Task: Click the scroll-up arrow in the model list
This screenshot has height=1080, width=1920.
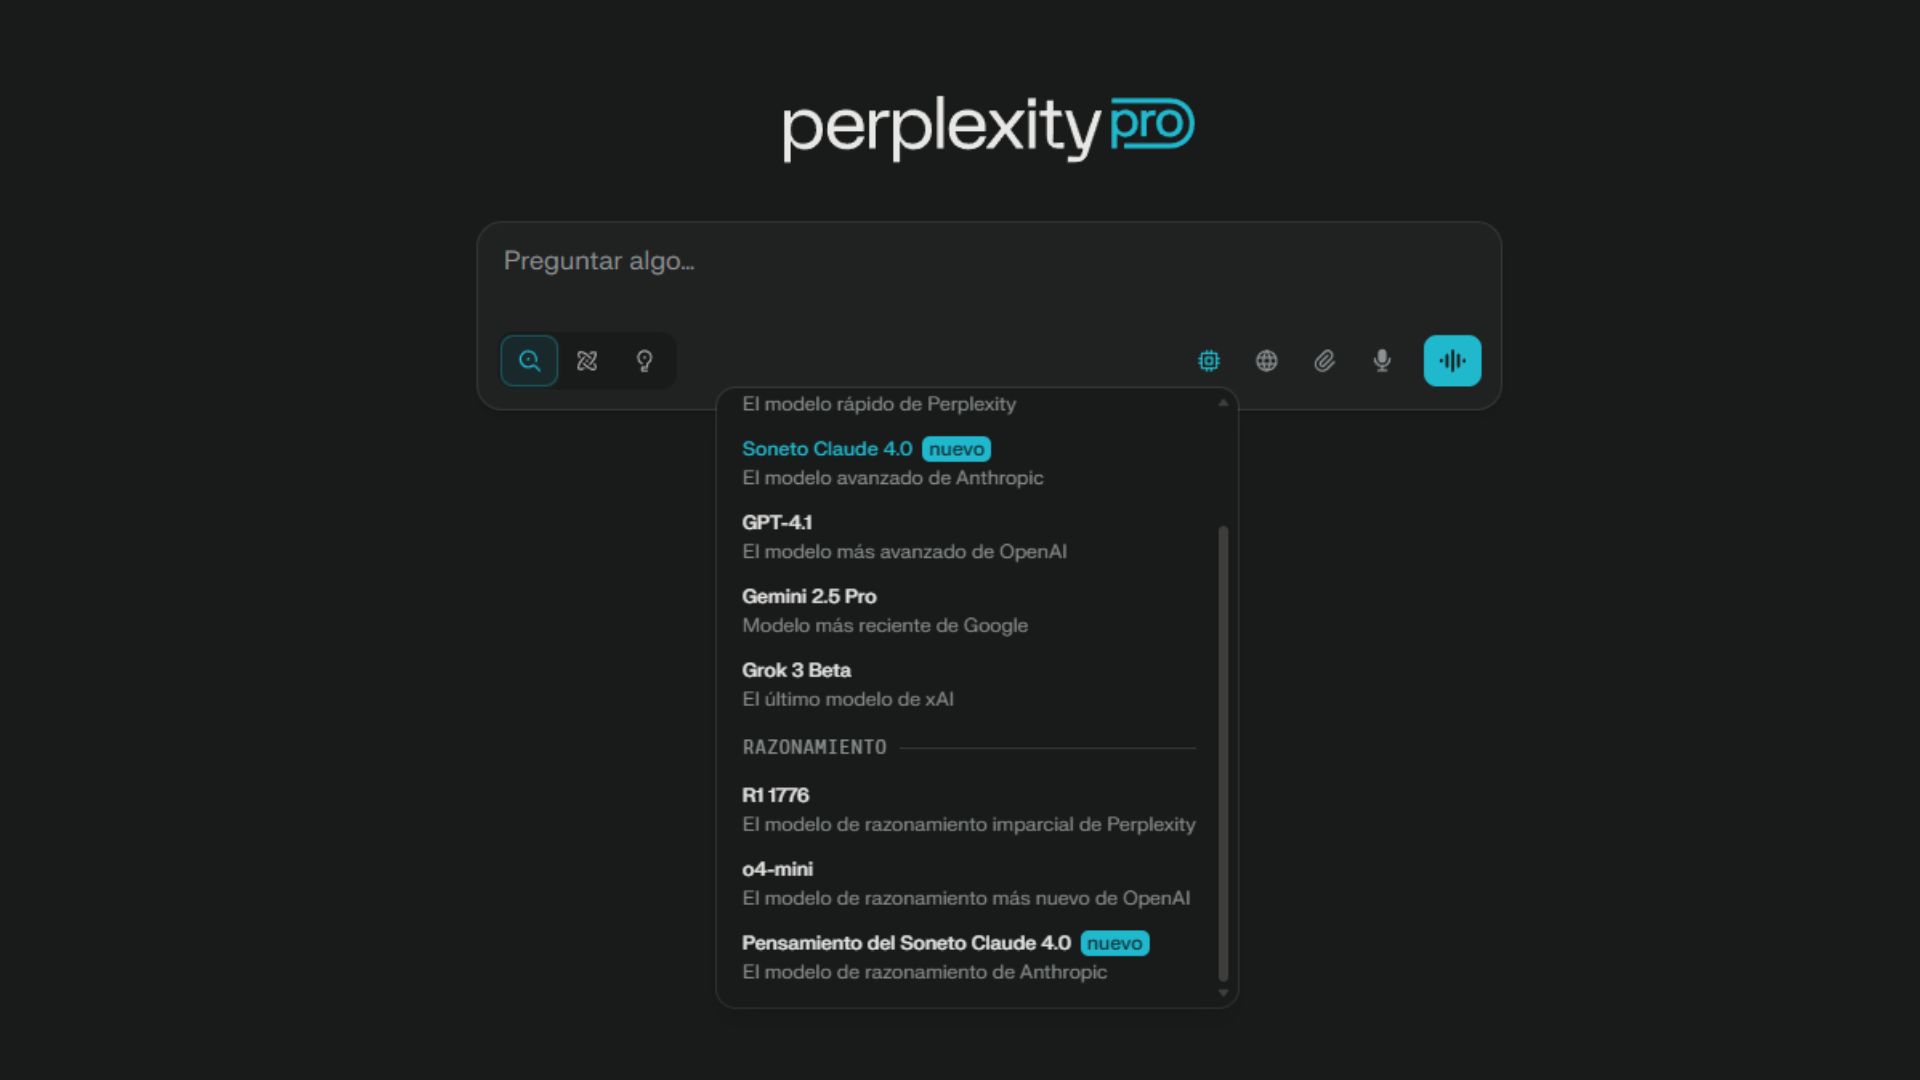Action: [x=1223, y=403]
